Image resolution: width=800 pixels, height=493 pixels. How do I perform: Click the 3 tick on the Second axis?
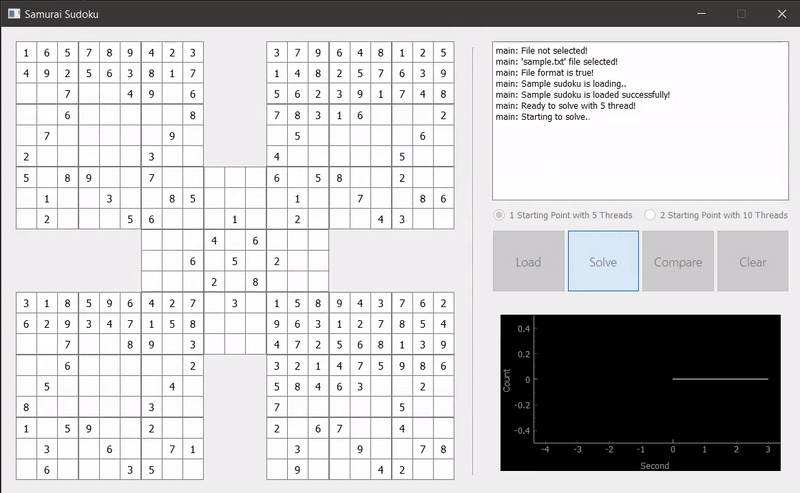tap(768, 449)
